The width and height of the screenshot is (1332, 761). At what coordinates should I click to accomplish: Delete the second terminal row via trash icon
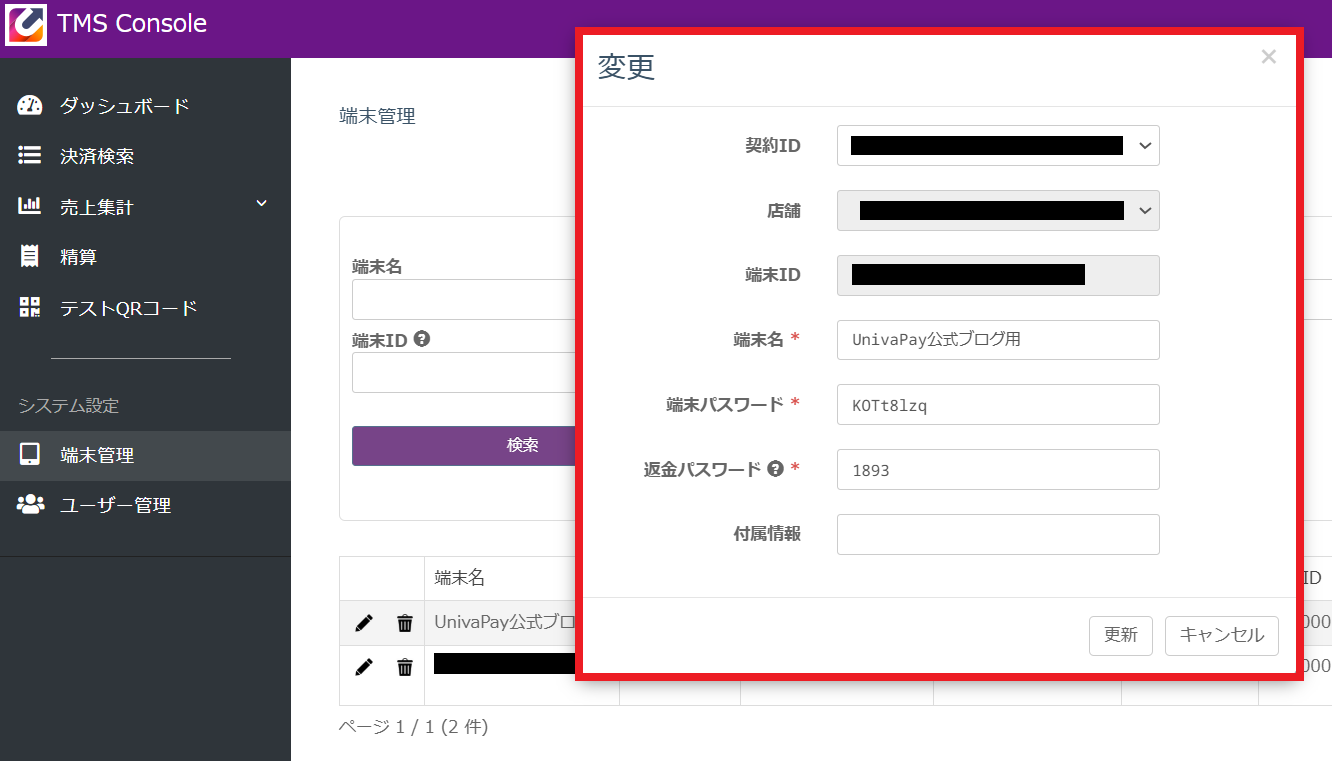[405, 667]
